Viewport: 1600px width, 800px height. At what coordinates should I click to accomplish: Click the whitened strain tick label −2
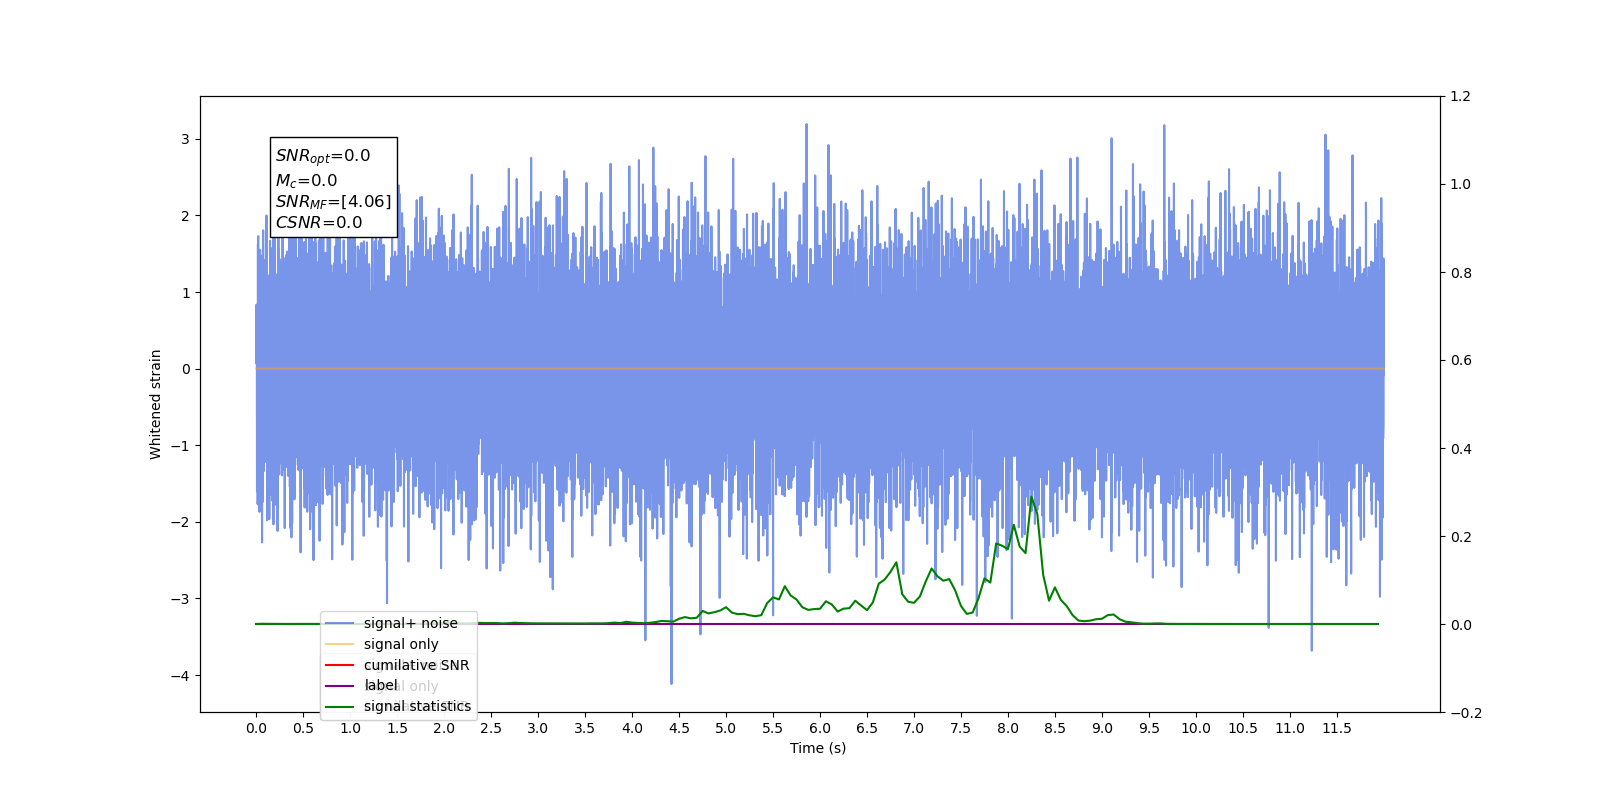click(x=181, y=523)
